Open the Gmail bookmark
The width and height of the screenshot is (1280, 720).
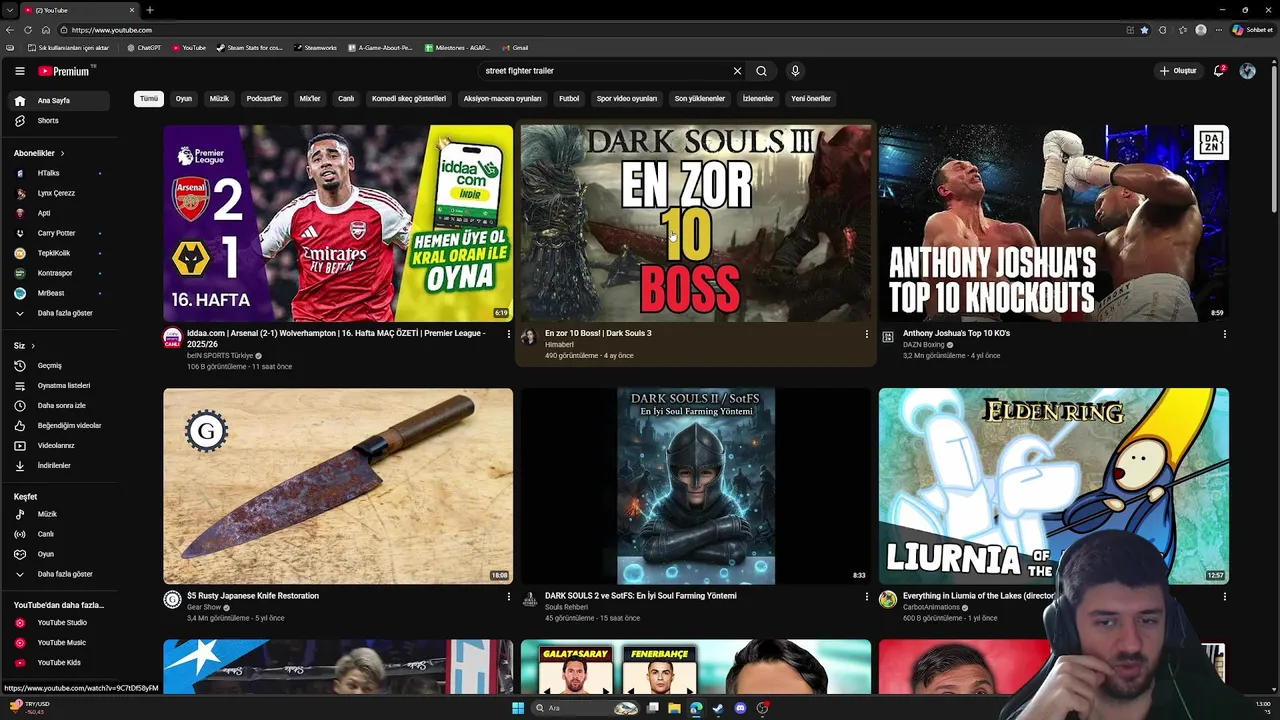[515, 48]
